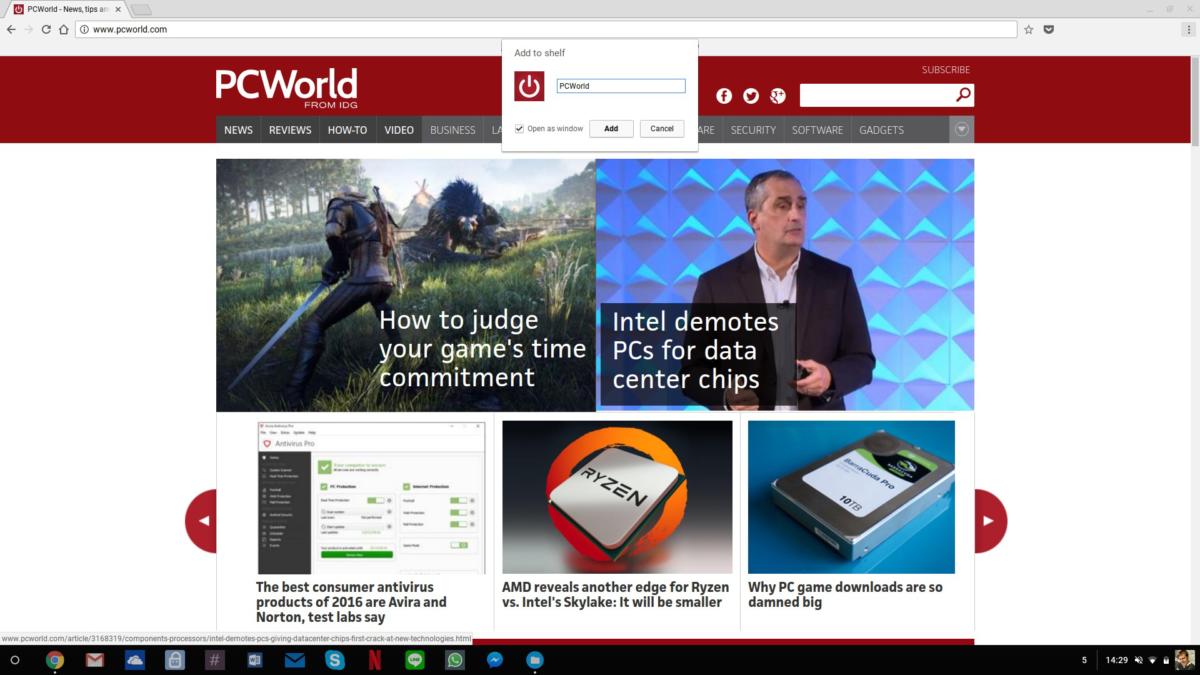Viewport: 1200px width, 675px height.
Task: Open LINE from the shelf
Action: pos(415,660)
